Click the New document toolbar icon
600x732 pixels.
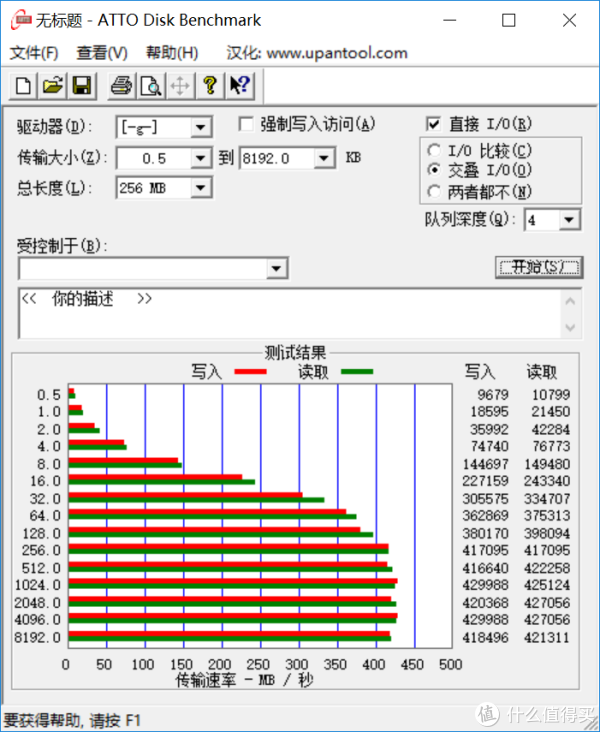(23, 86)
